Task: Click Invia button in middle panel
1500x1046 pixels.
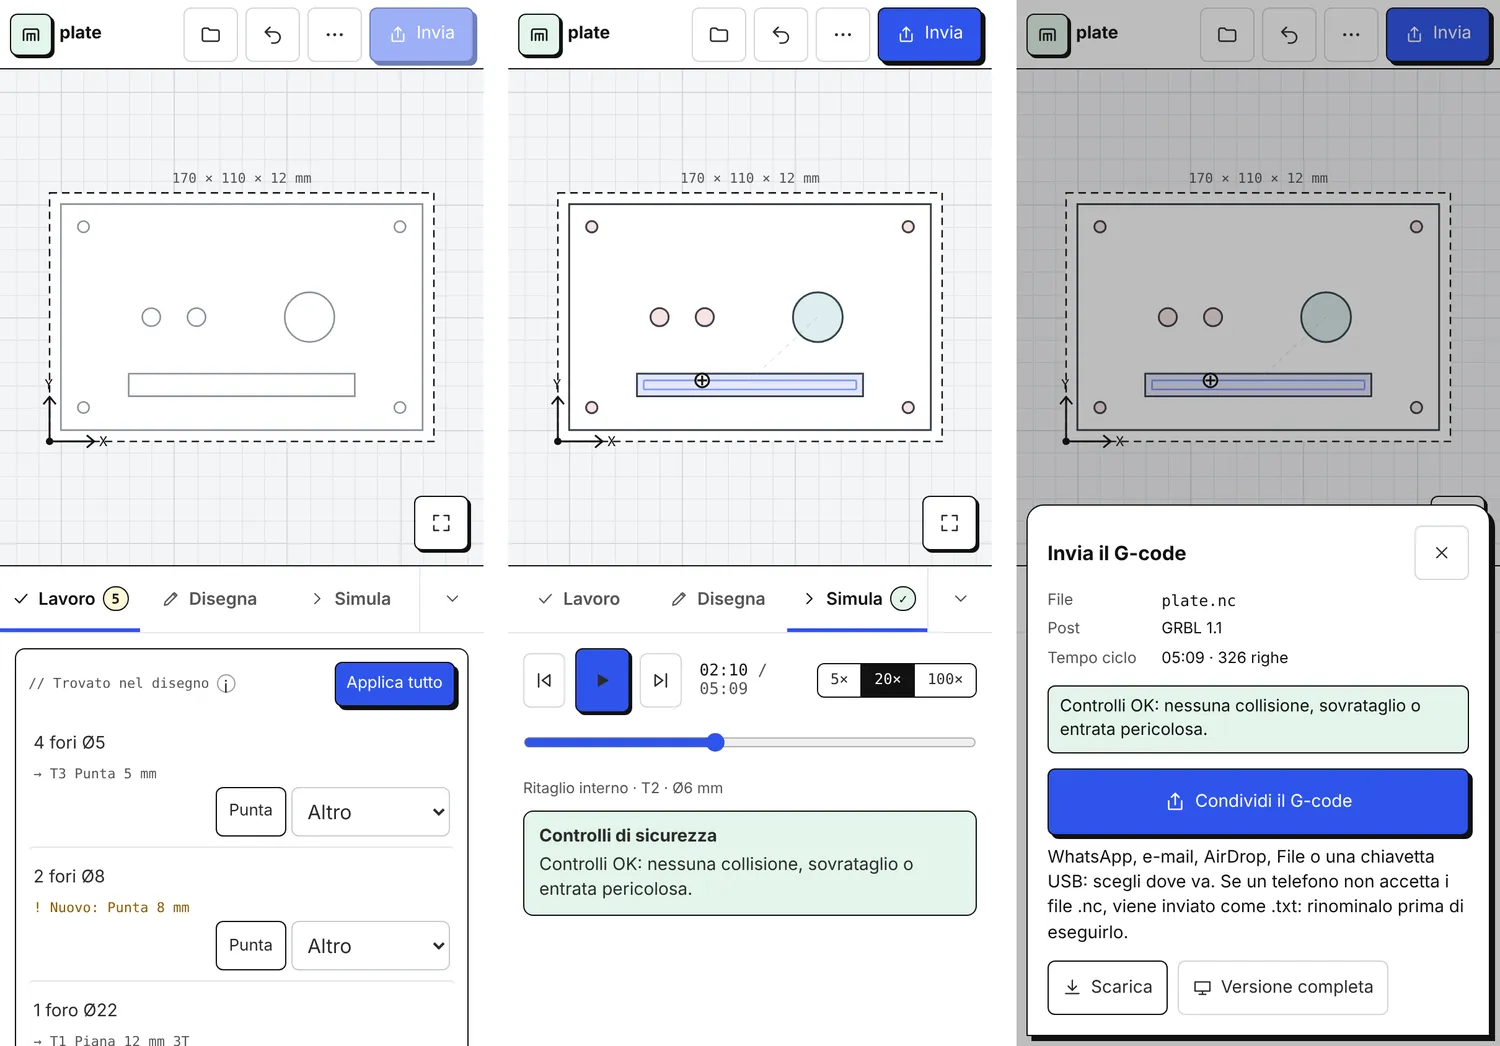Action: 930,34
